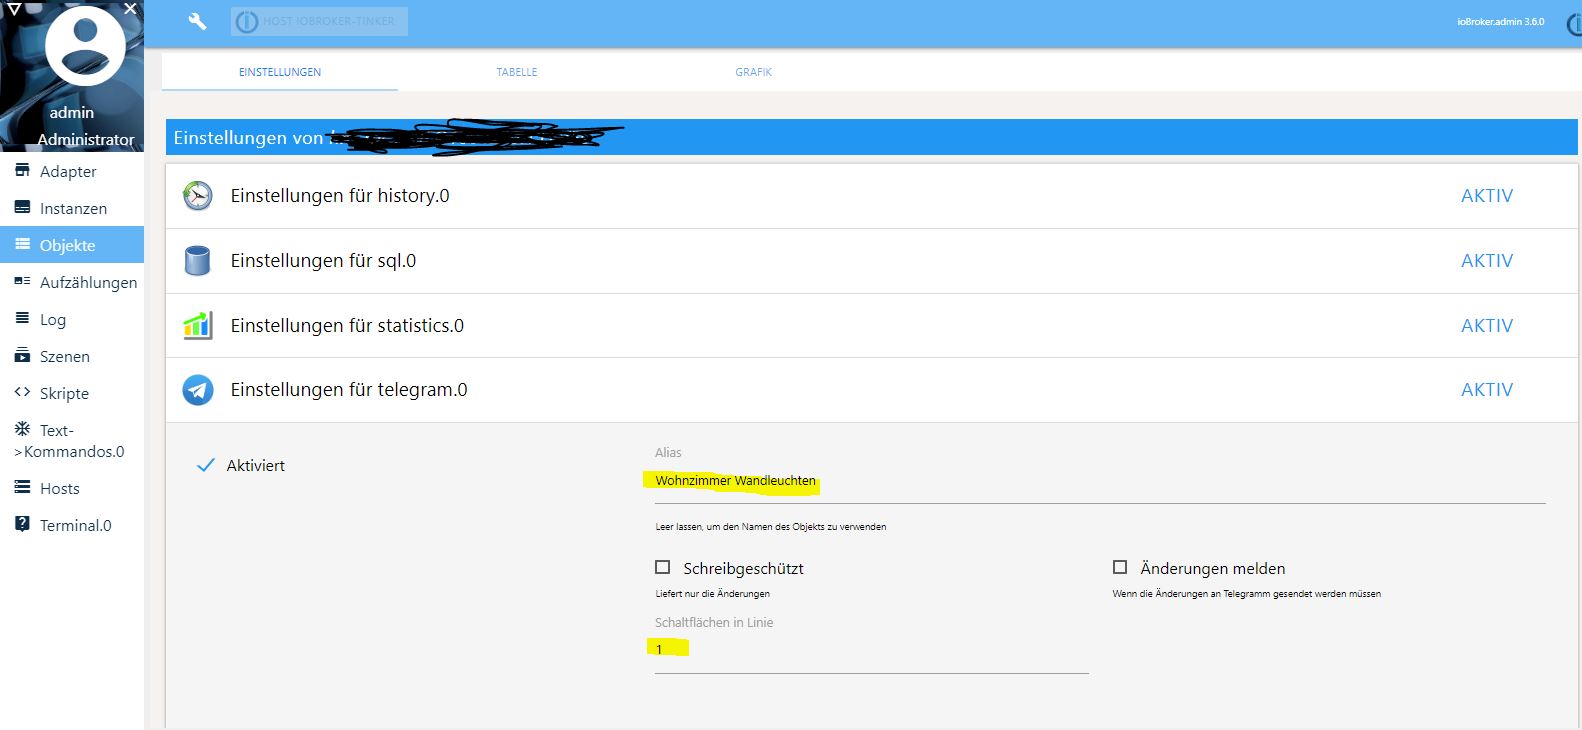Enable the Schreibgeschützt checkbox
The image size is (1582, 730).
click(662, 567)
